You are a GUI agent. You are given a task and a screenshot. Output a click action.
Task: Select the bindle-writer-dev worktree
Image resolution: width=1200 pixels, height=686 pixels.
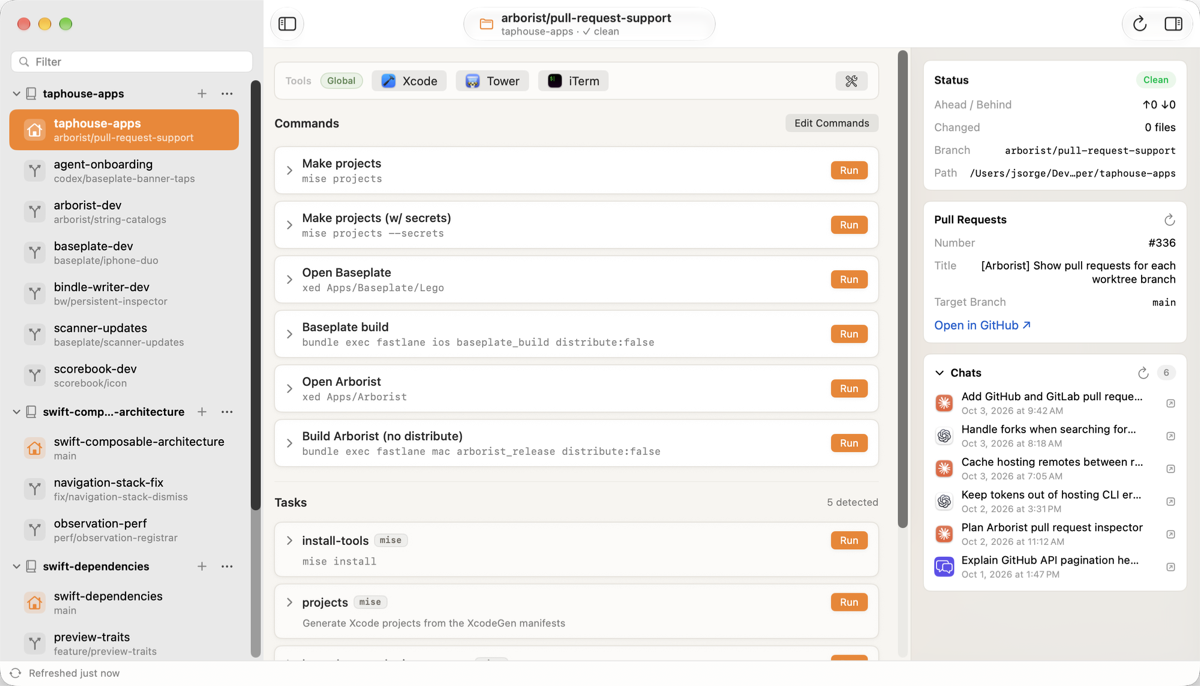point(124,294)
